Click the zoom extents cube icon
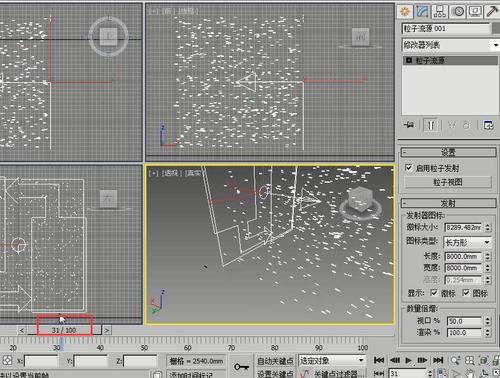Viewport: 500px width, 378px height. pyautogui.click(x=484, y=360)
